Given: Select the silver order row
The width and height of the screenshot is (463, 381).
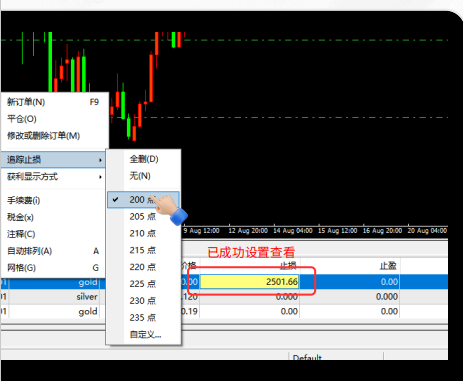Looking at the screenshot, I should point(224,297).
